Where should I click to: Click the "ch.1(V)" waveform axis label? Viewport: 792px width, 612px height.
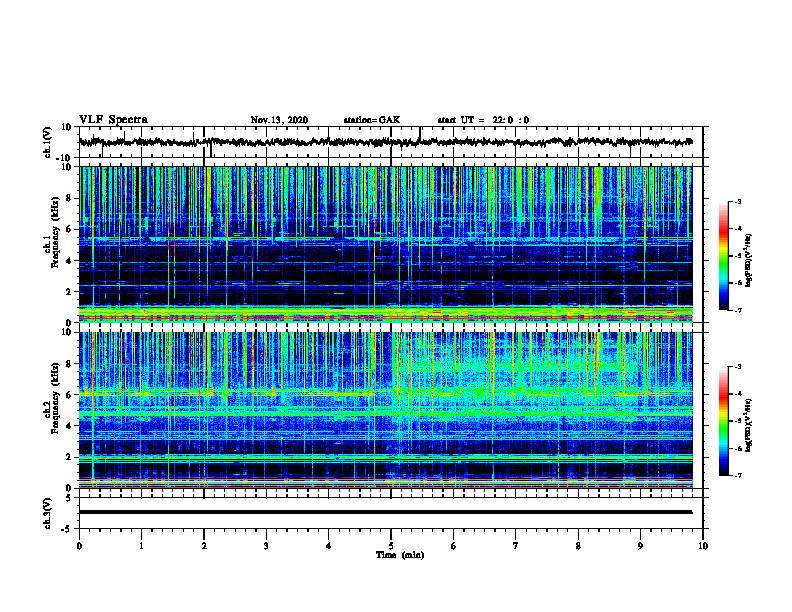tap(48, 142)
